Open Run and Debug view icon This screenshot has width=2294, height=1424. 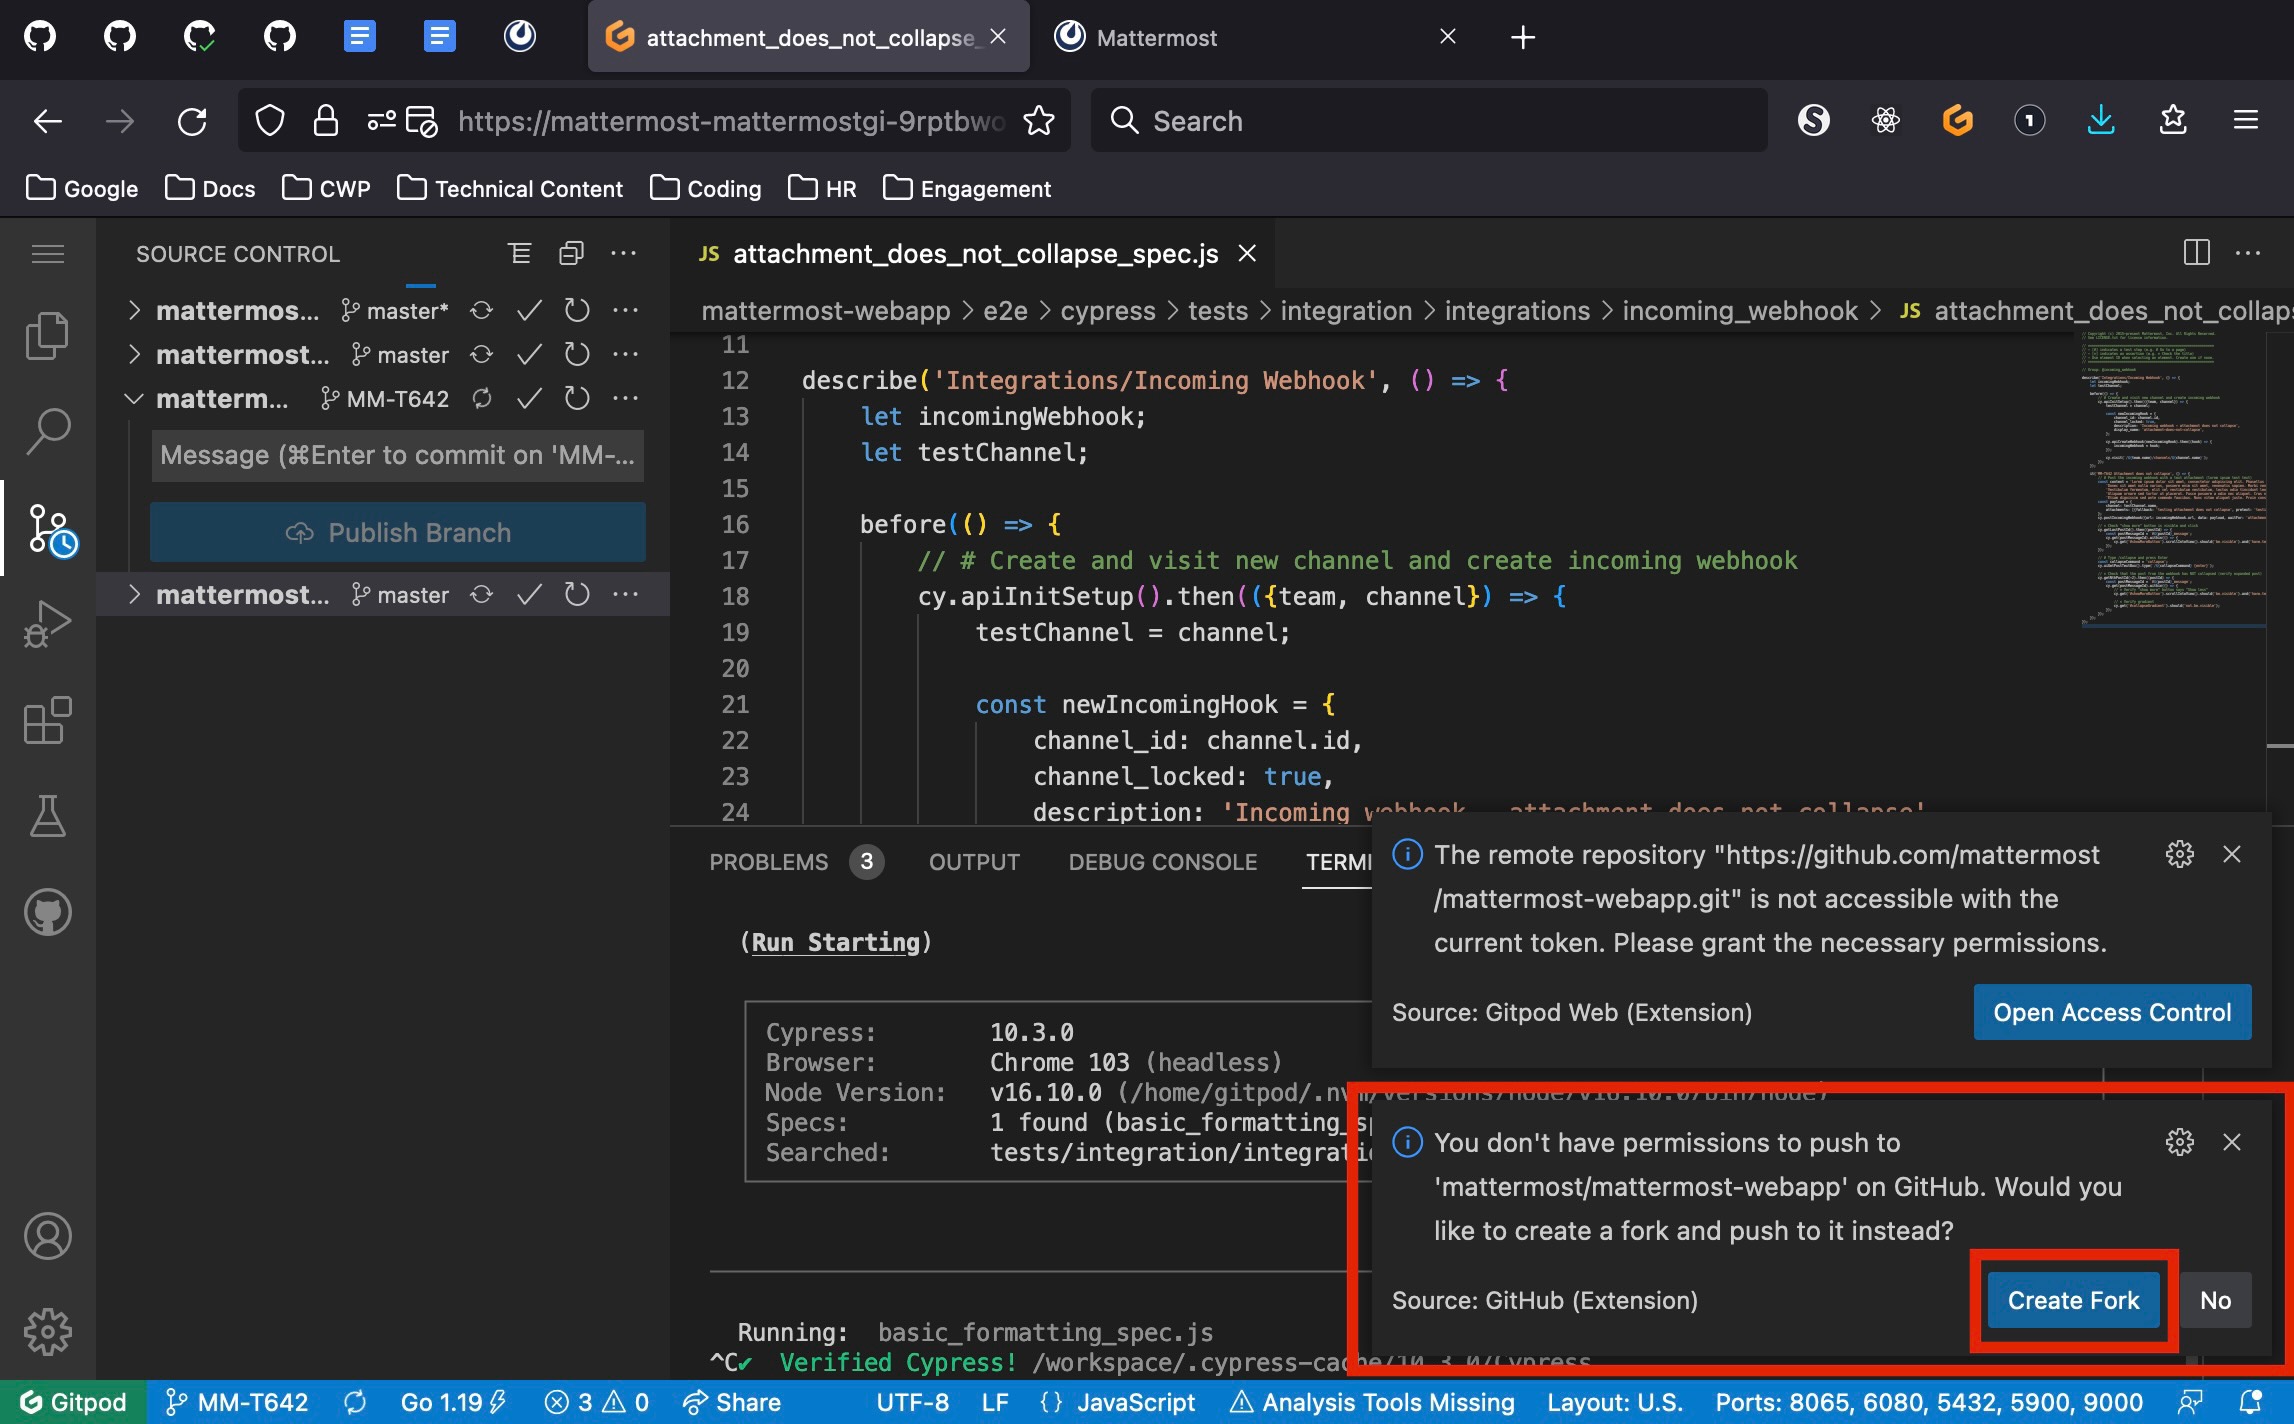tap(47, 624)
